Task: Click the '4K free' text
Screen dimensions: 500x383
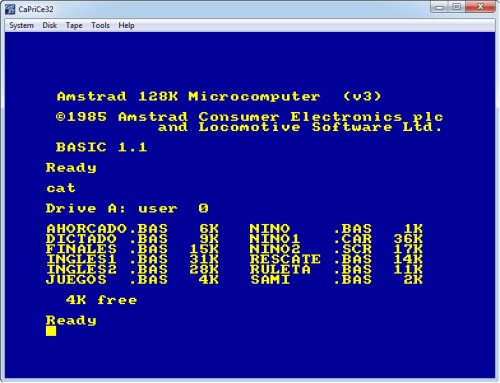Action: (x=101, y=300)
